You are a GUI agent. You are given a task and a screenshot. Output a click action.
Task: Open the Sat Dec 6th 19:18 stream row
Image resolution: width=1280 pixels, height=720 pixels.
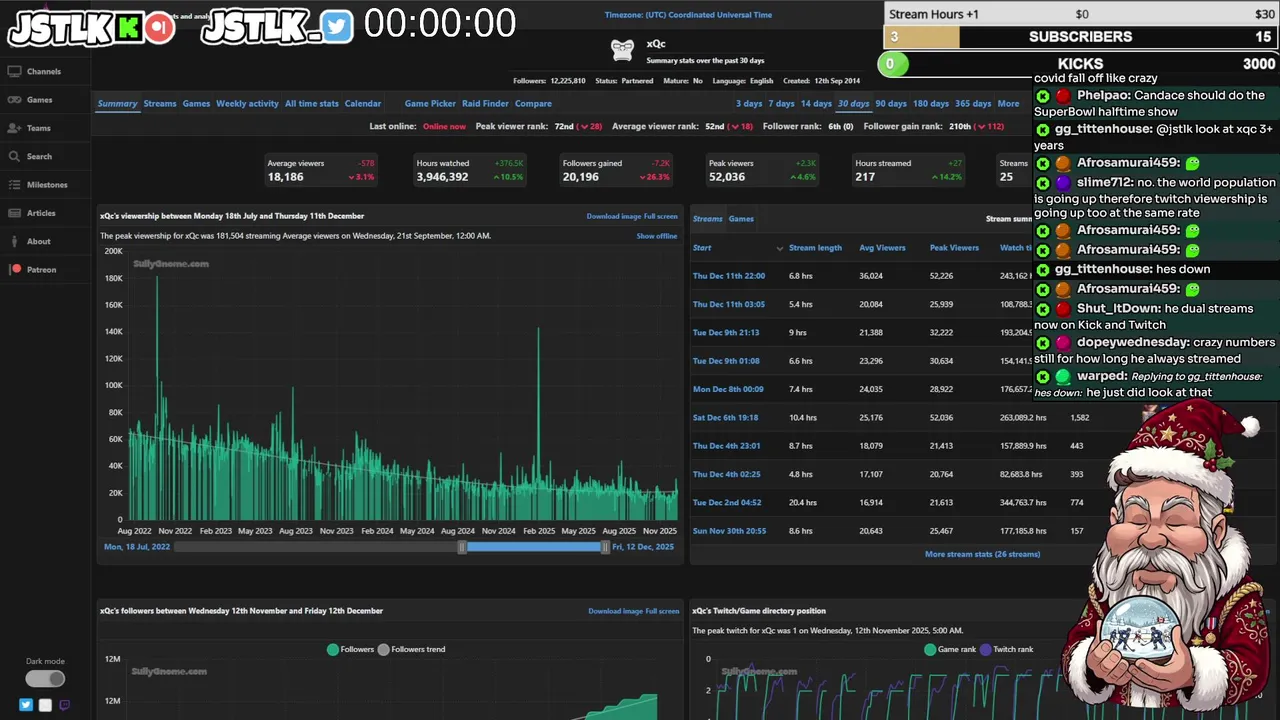pyautogui.click(x=725, y=418)
